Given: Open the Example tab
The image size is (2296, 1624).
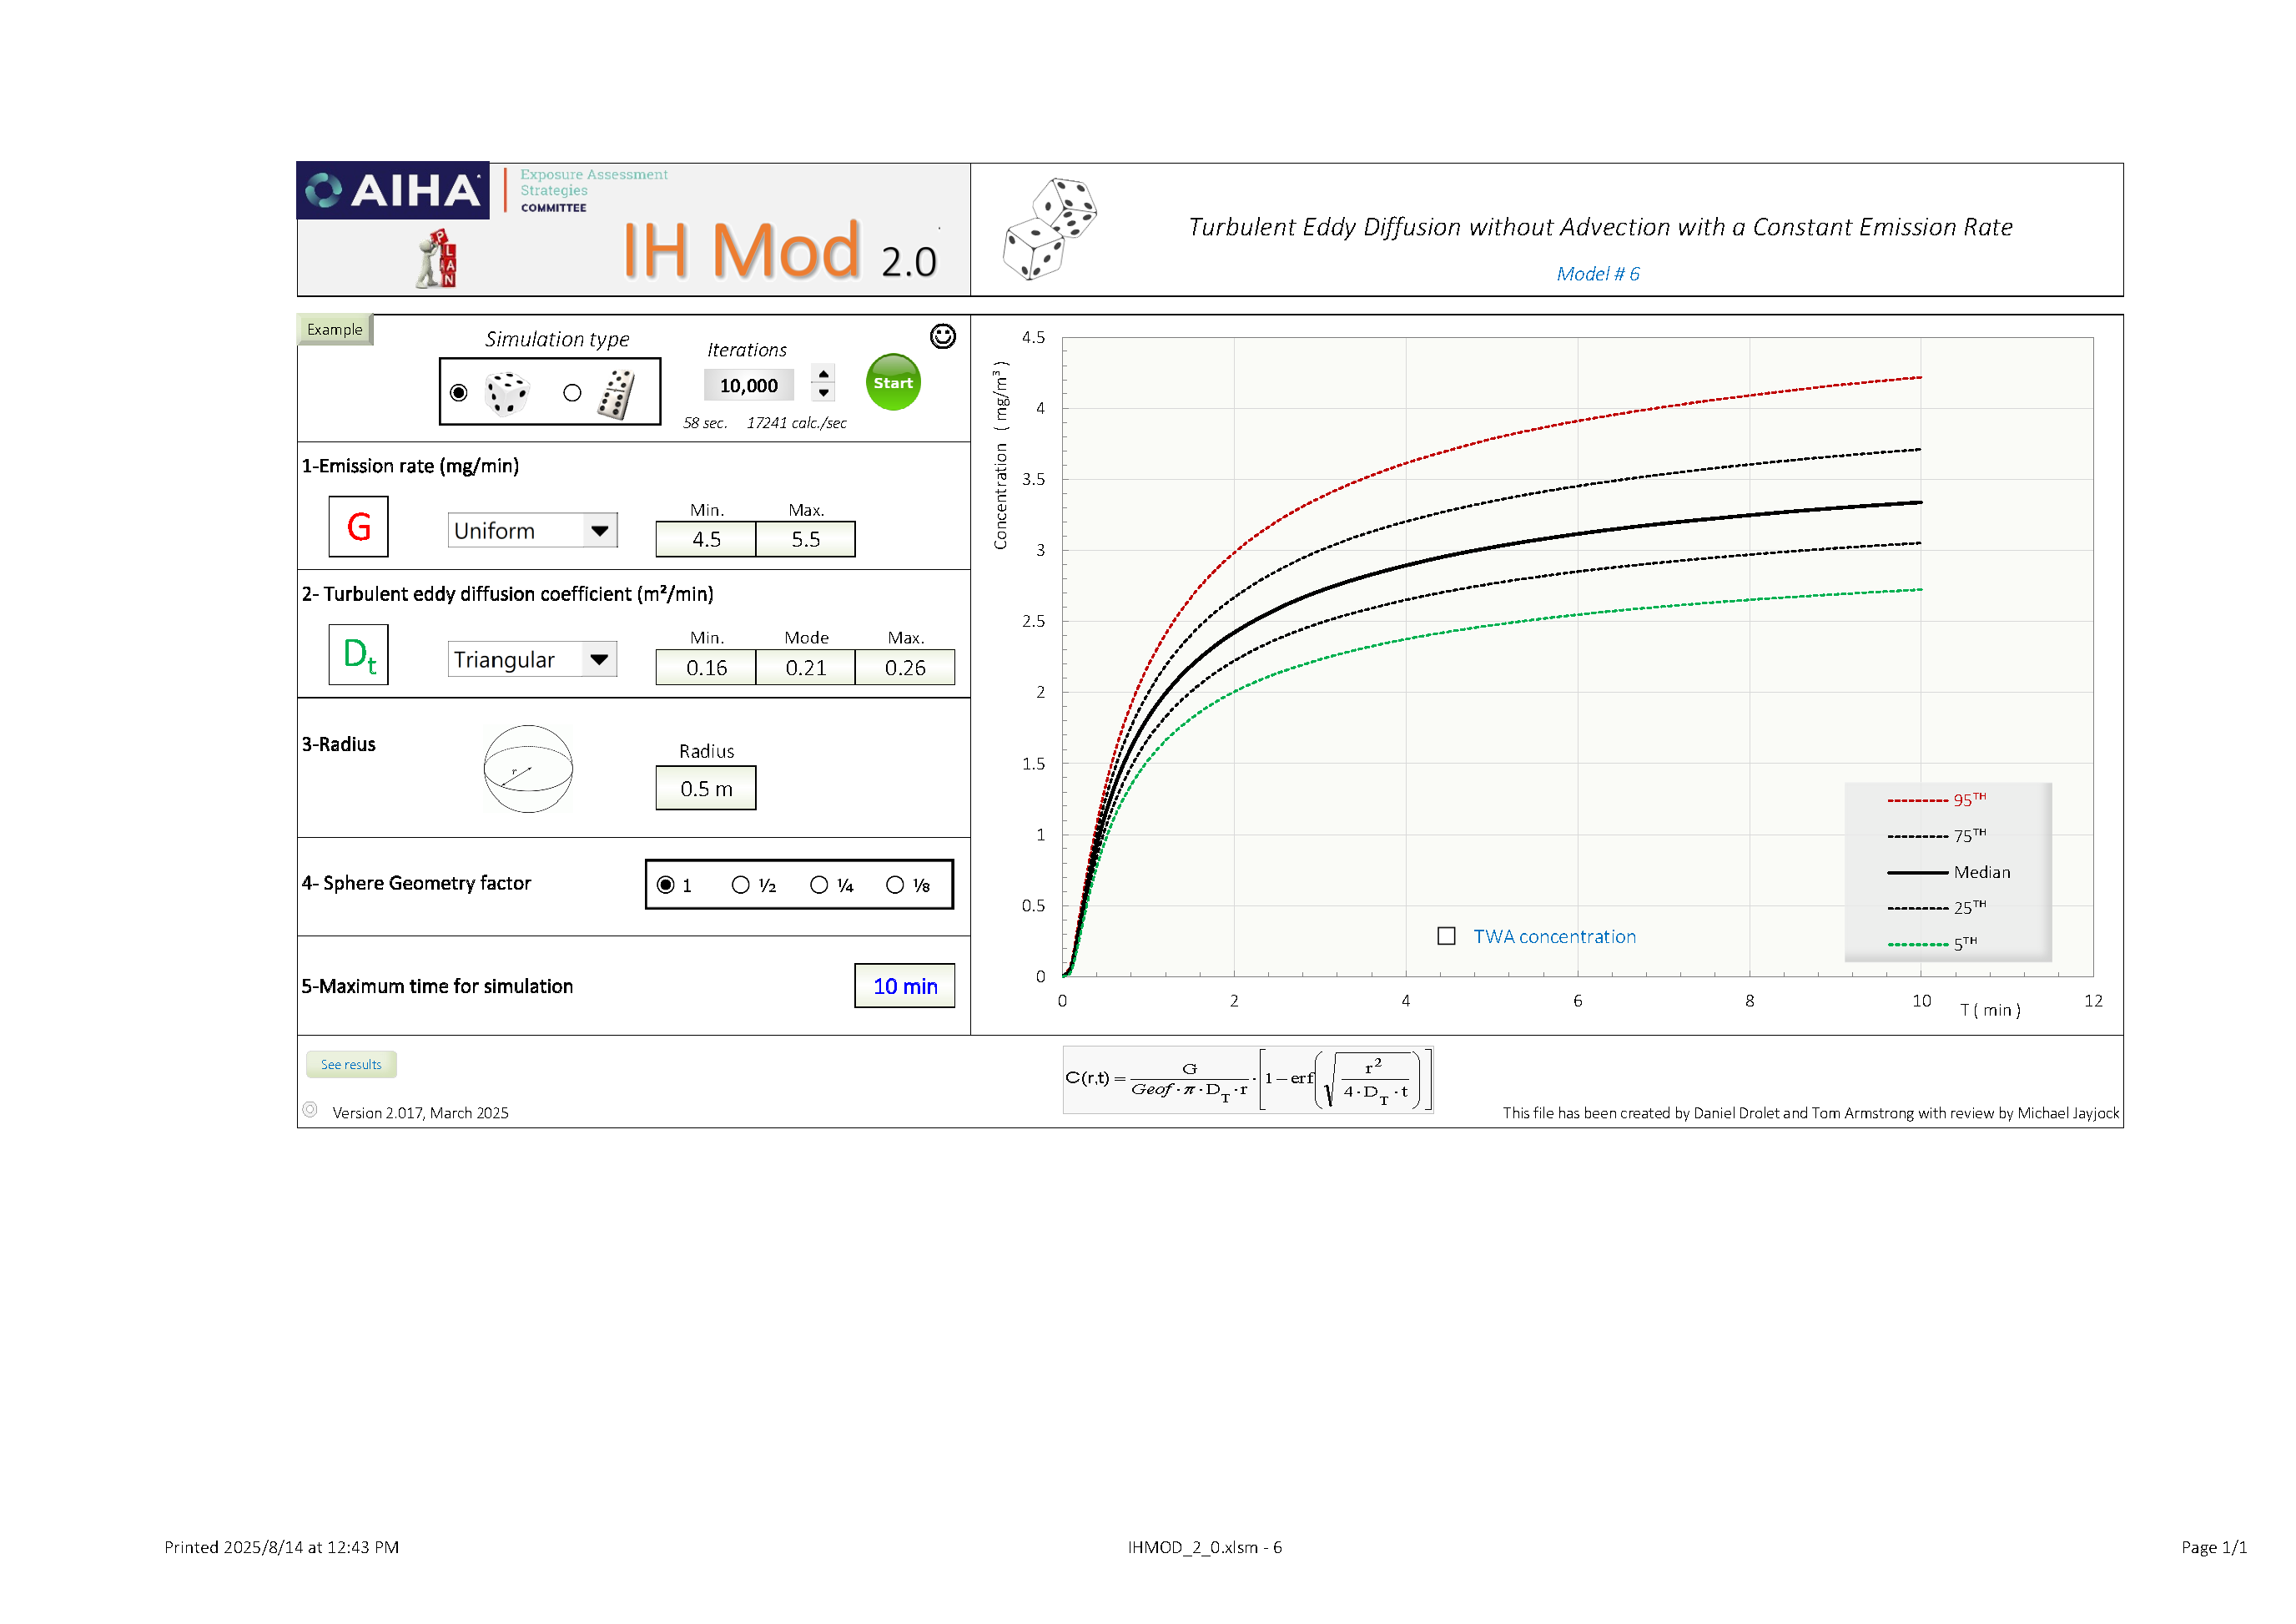Looking at the screenshot, I should click(x=335, y=329).
